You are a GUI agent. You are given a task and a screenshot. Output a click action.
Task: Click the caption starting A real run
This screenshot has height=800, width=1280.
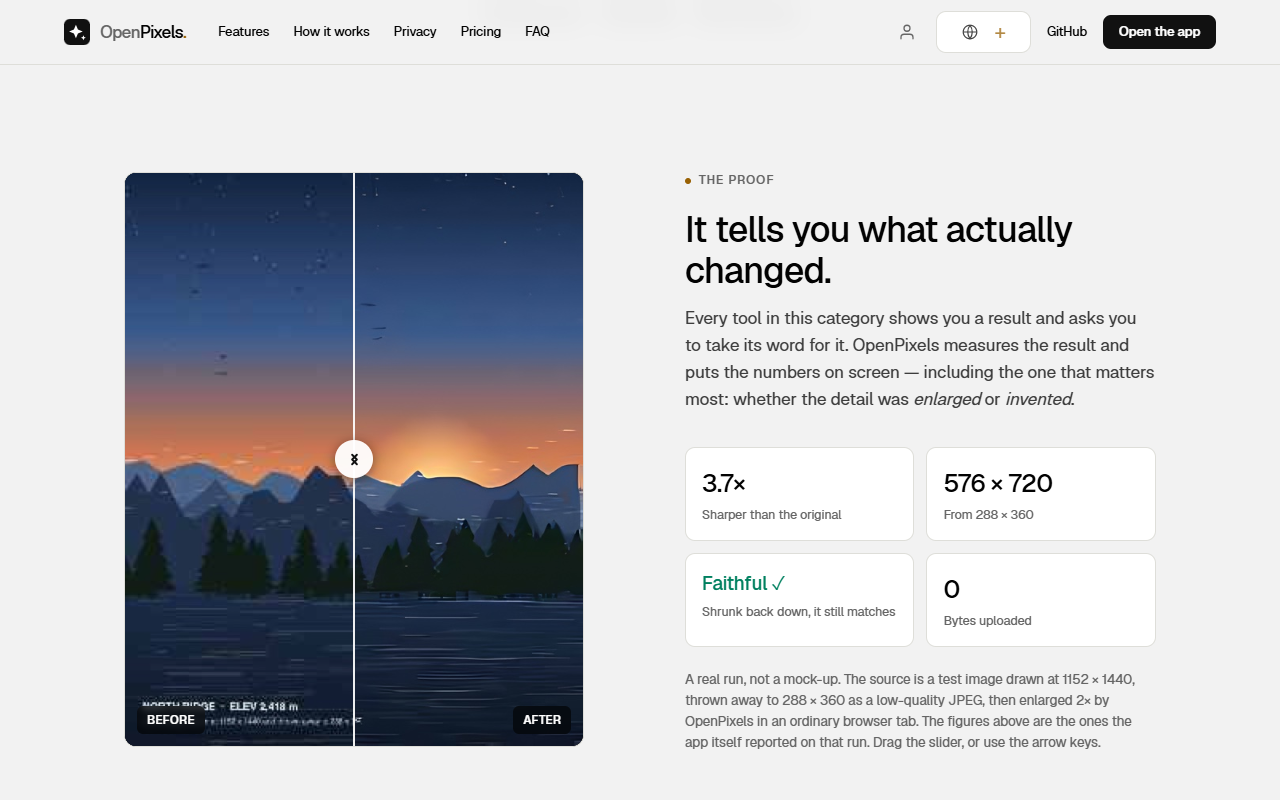pyautogui.click(x=909, y=711)
